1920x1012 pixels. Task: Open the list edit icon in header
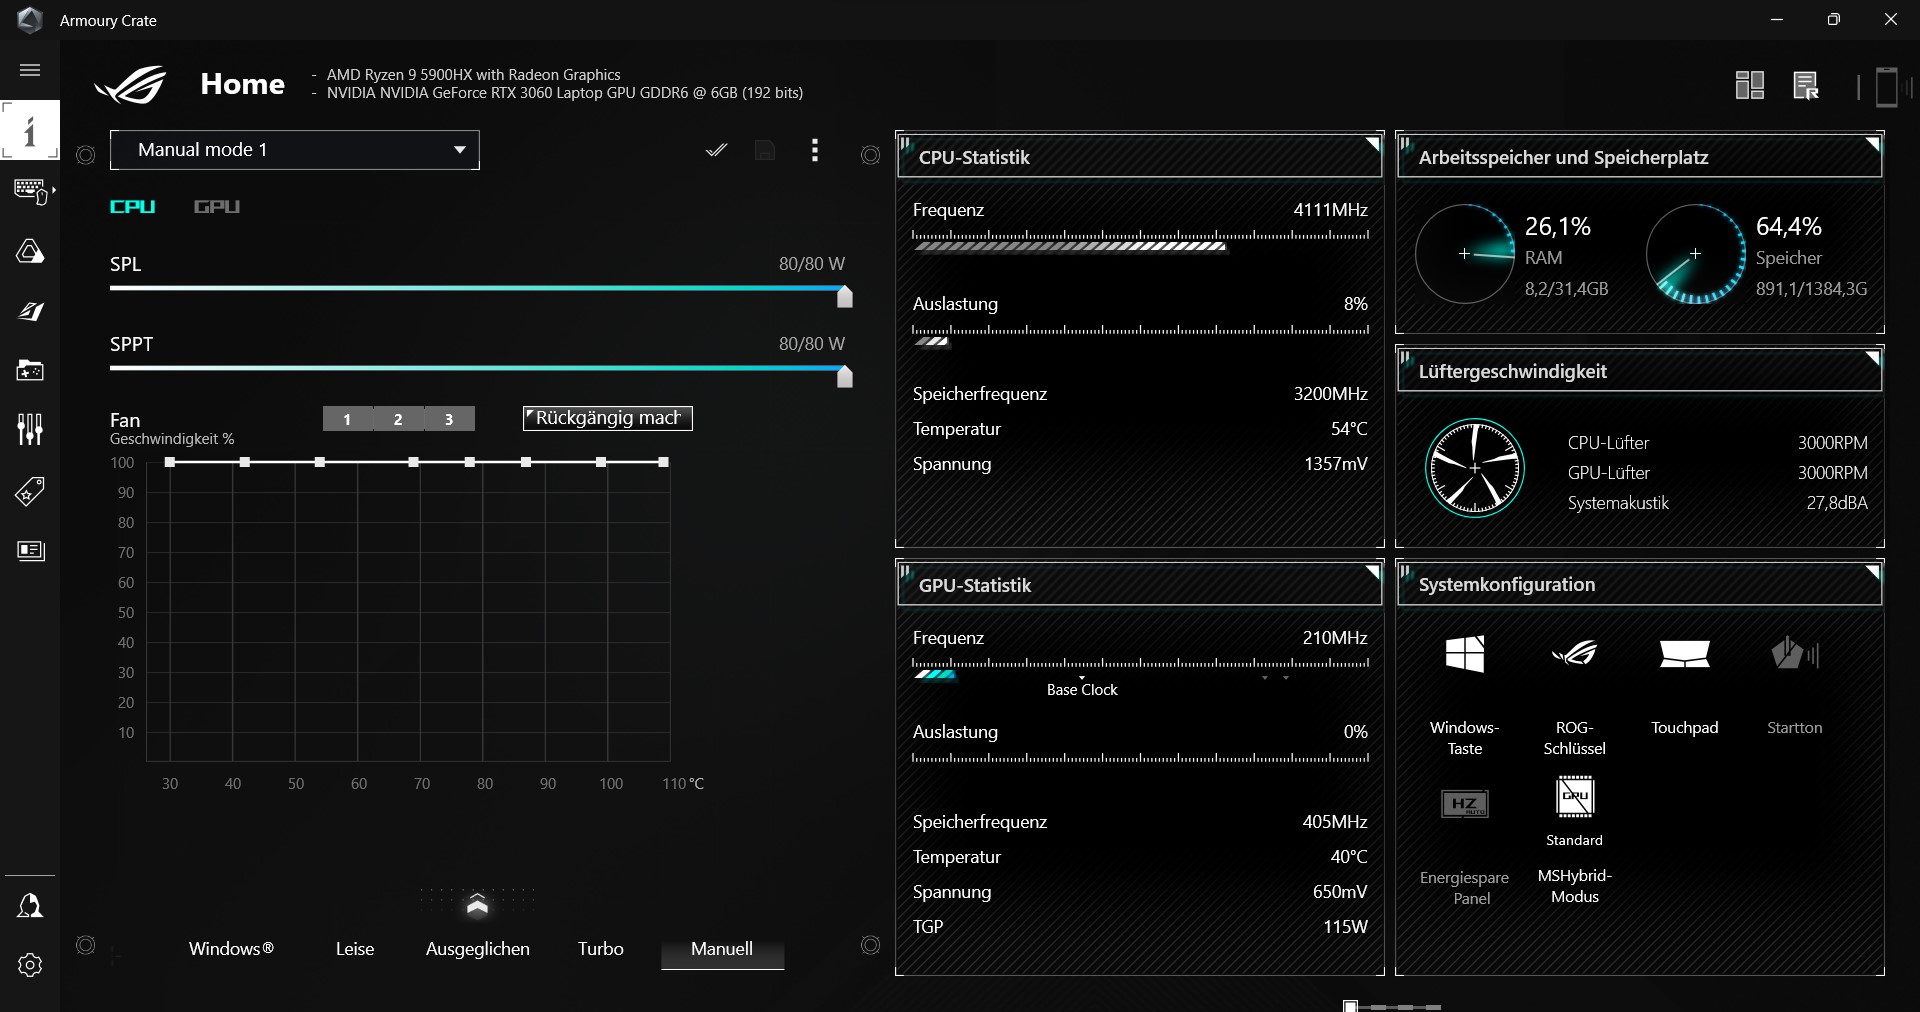(x=1806, y=85)
